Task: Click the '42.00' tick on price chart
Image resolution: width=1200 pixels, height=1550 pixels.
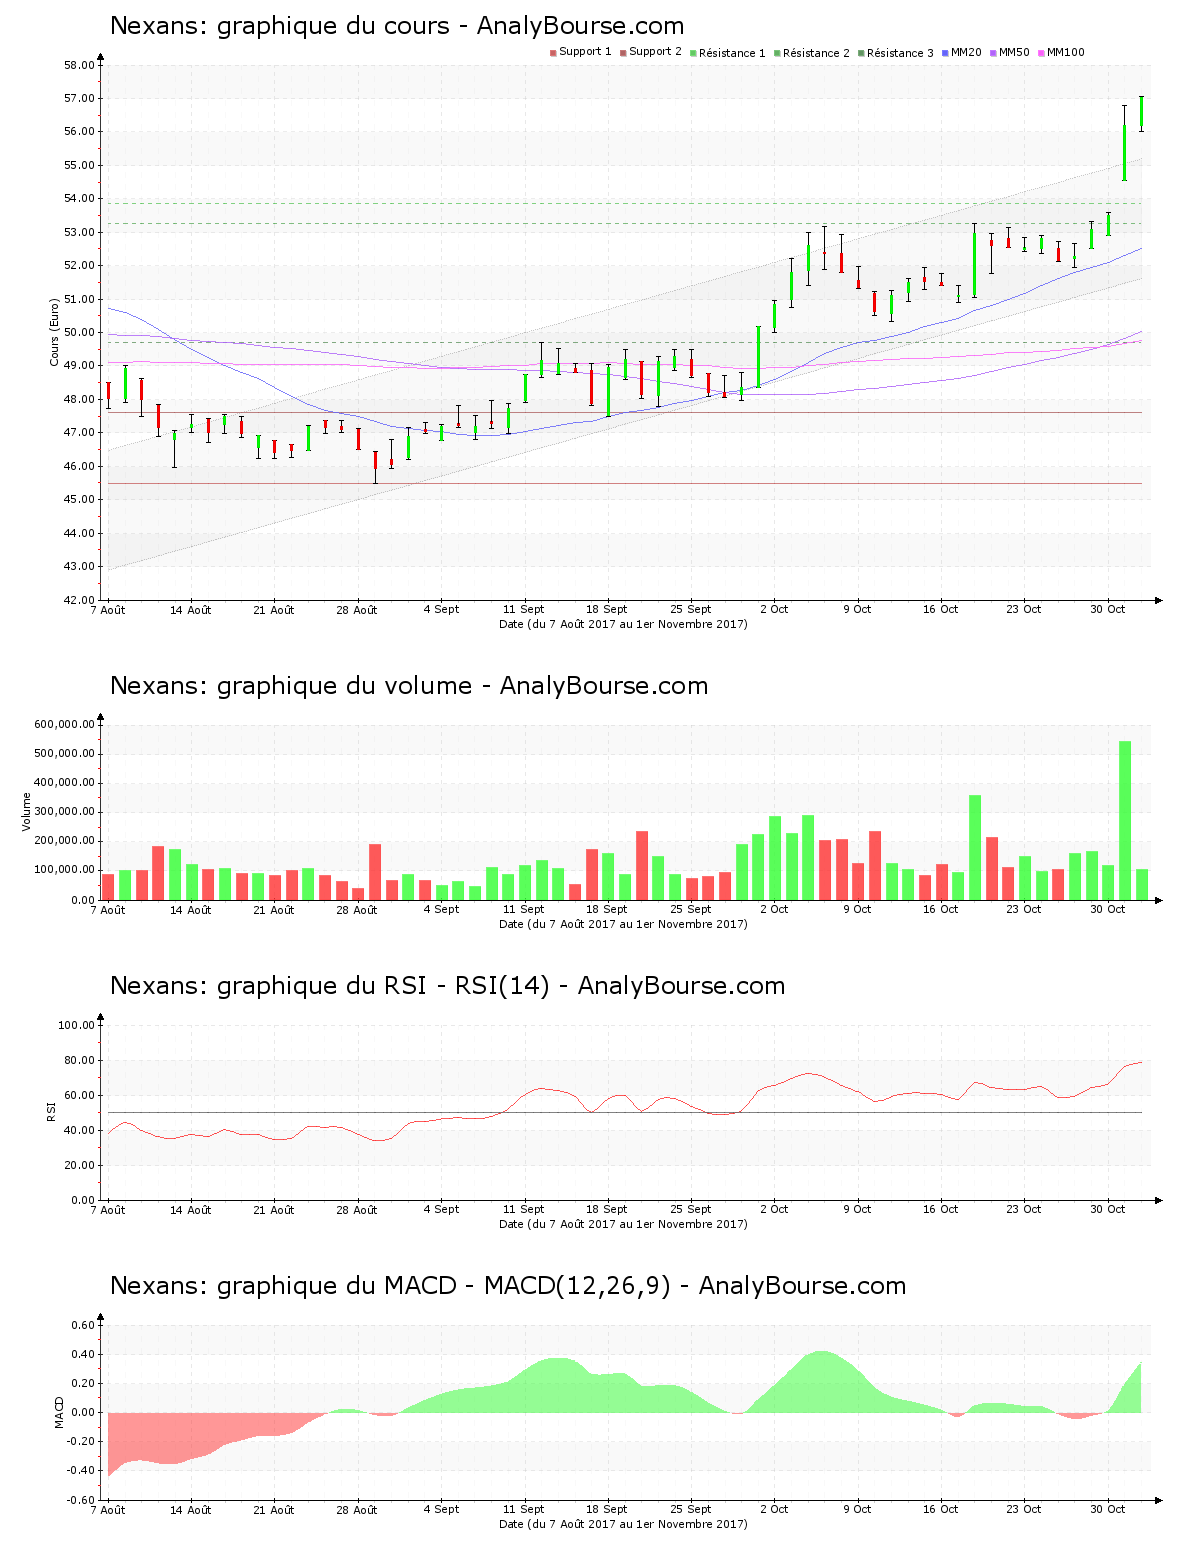Action: (x=79, y=600)
